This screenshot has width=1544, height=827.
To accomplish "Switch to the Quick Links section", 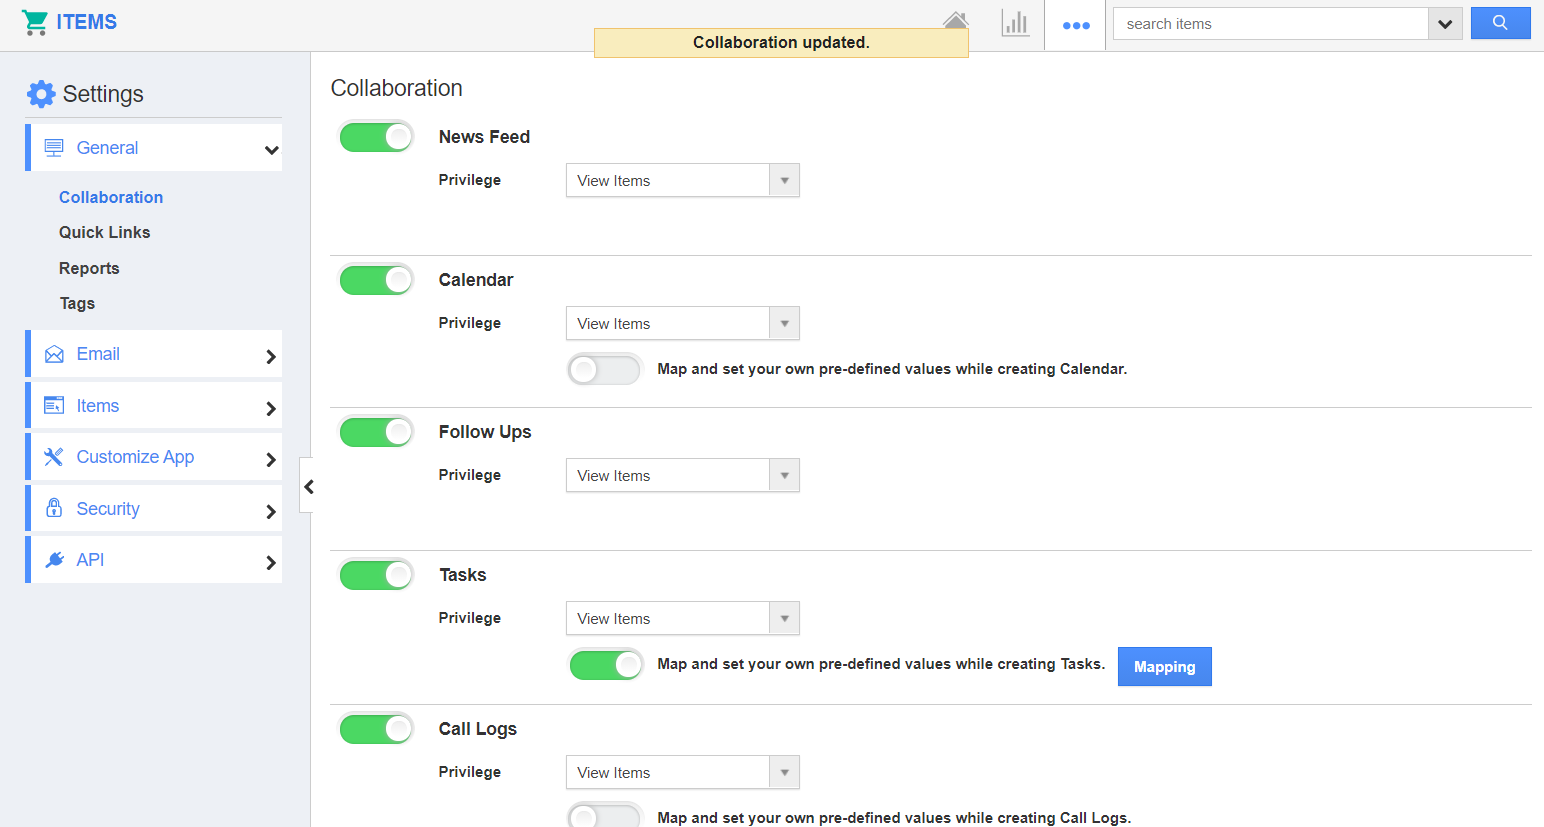I will click(x=104, y=232).
